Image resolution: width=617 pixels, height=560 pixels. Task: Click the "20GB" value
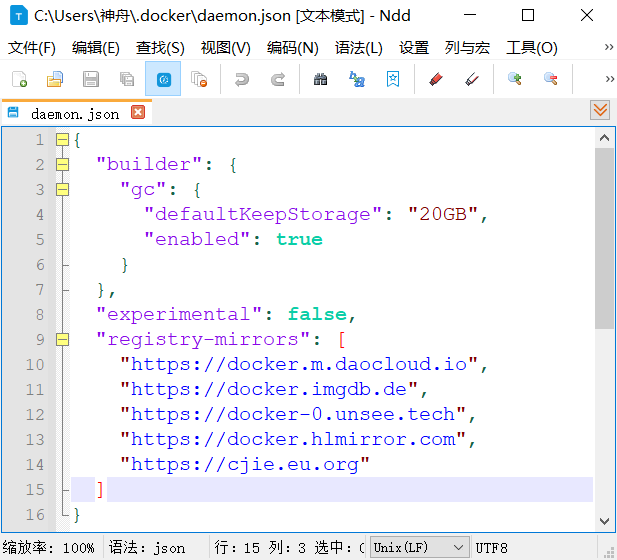coord(443,214)
